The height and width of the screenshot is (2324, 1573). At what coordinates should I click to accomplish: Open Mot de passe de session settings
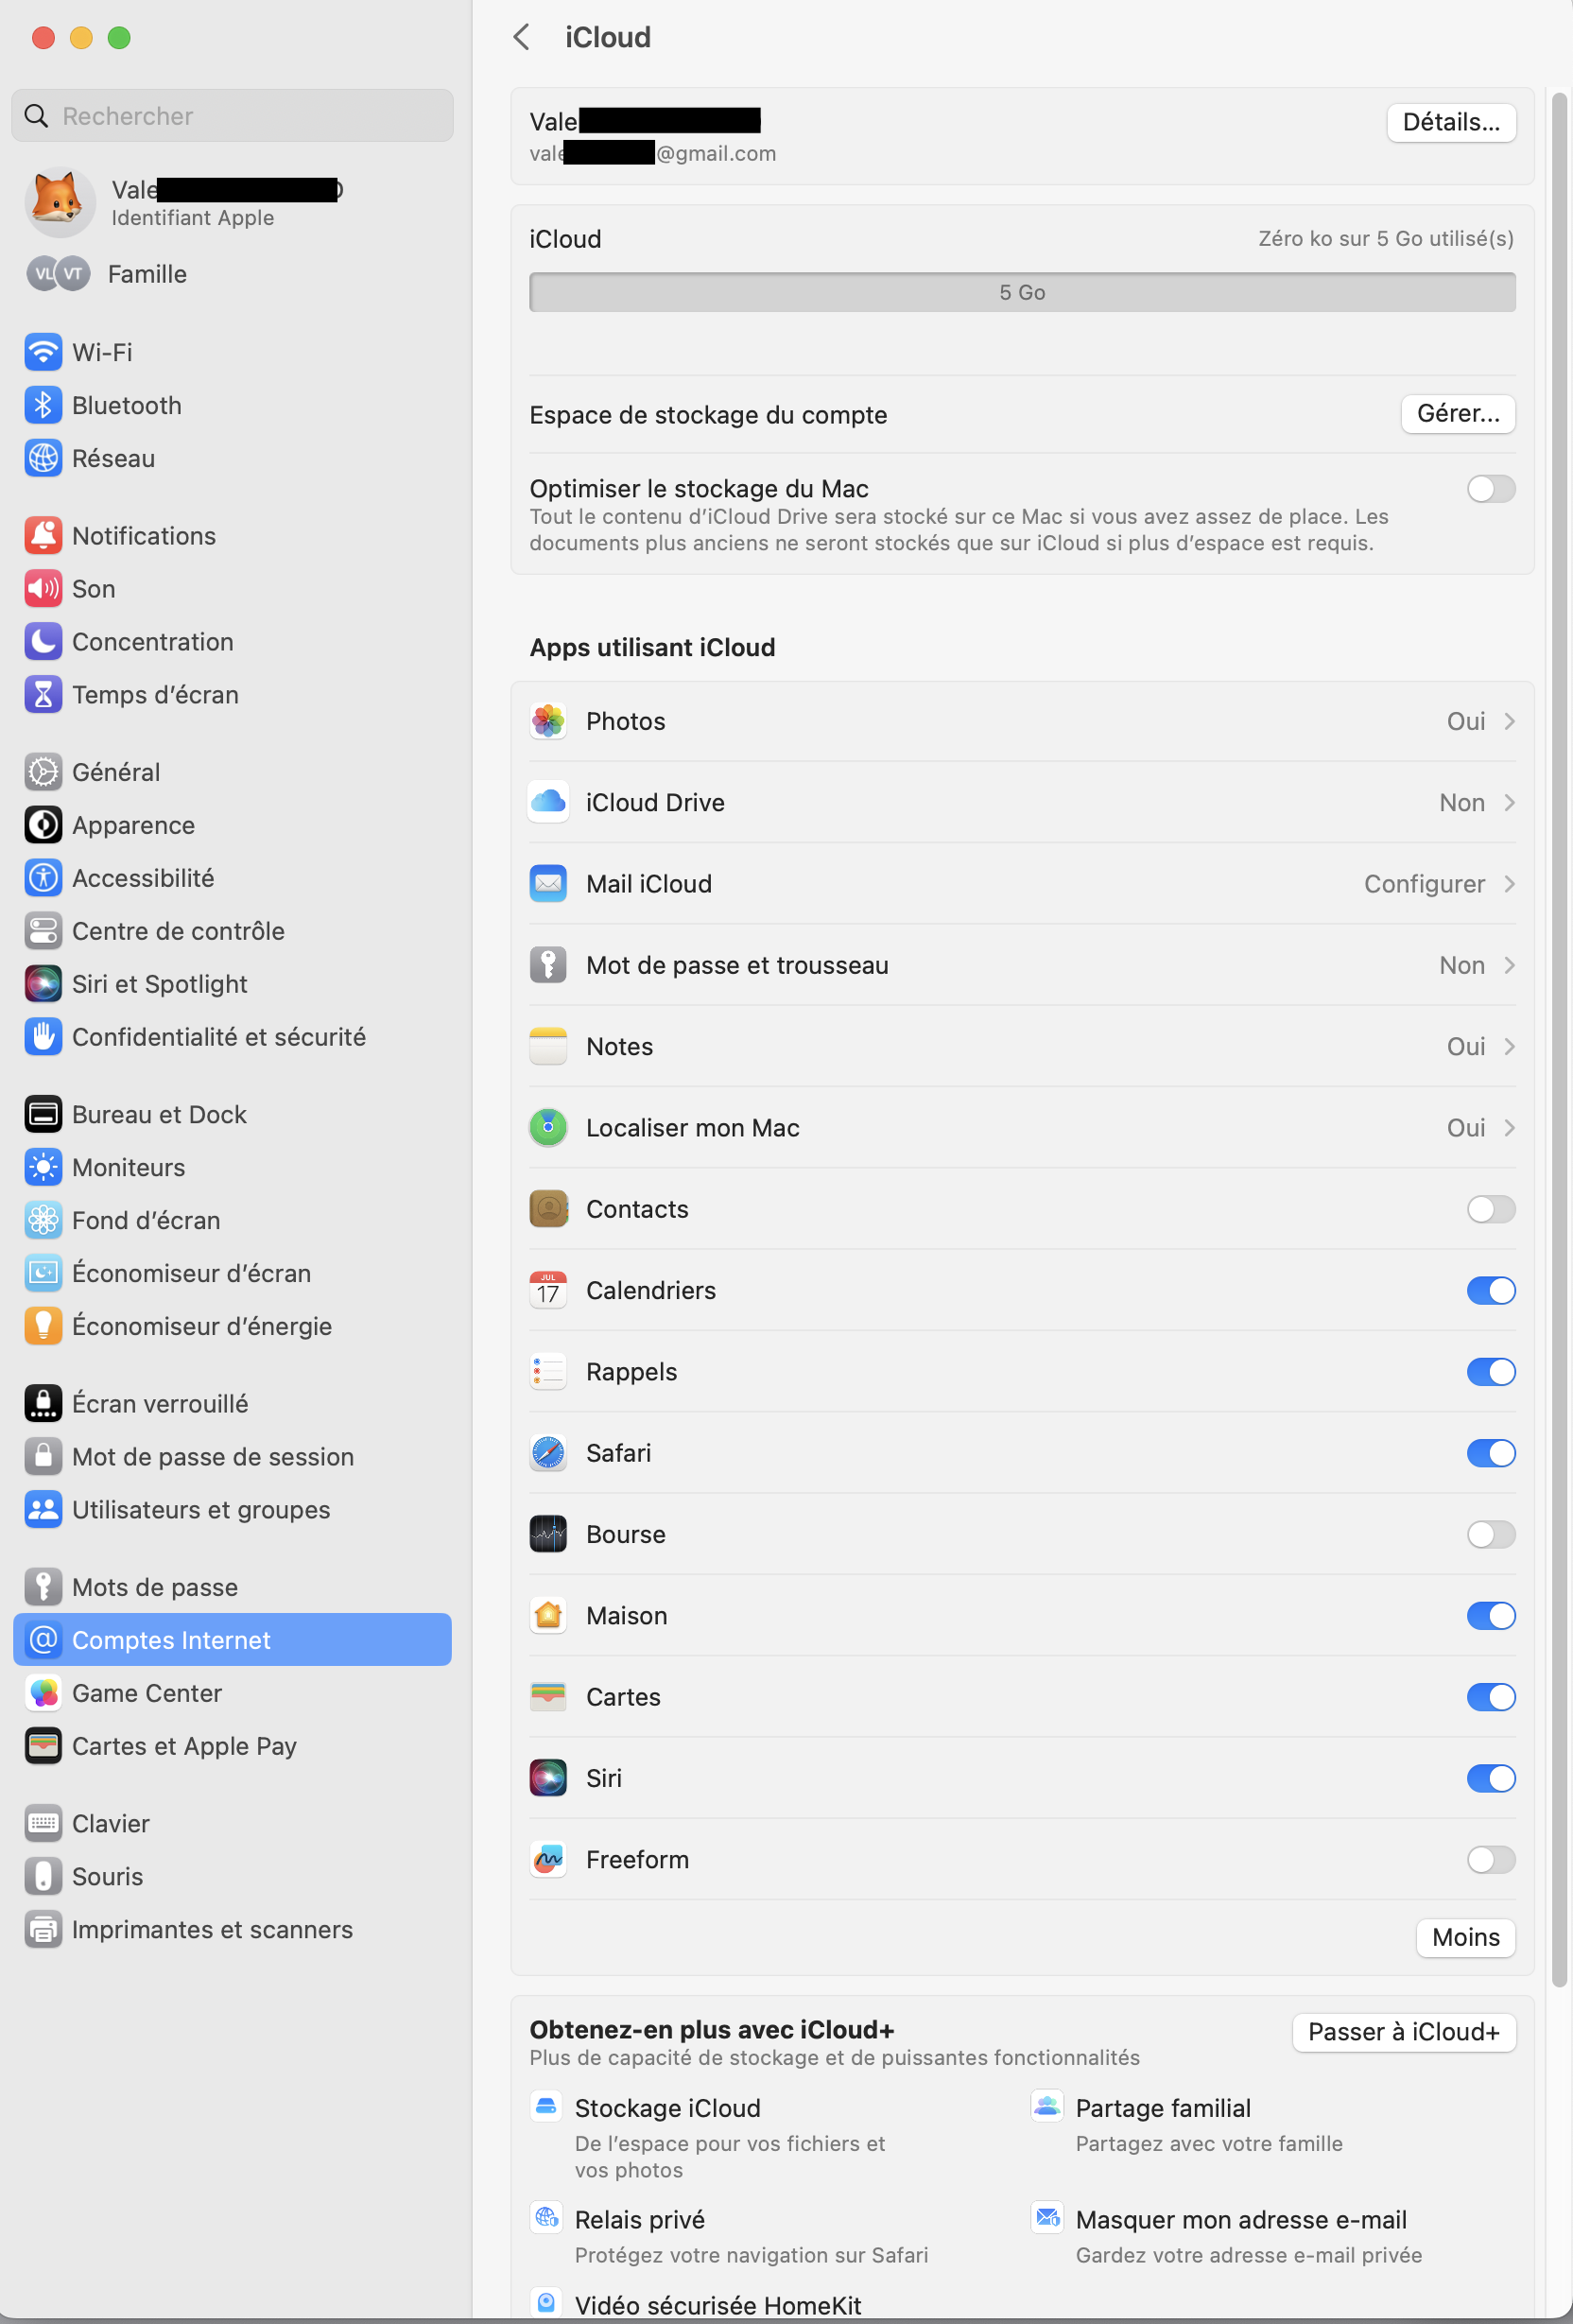click(x=232, y=1457)
